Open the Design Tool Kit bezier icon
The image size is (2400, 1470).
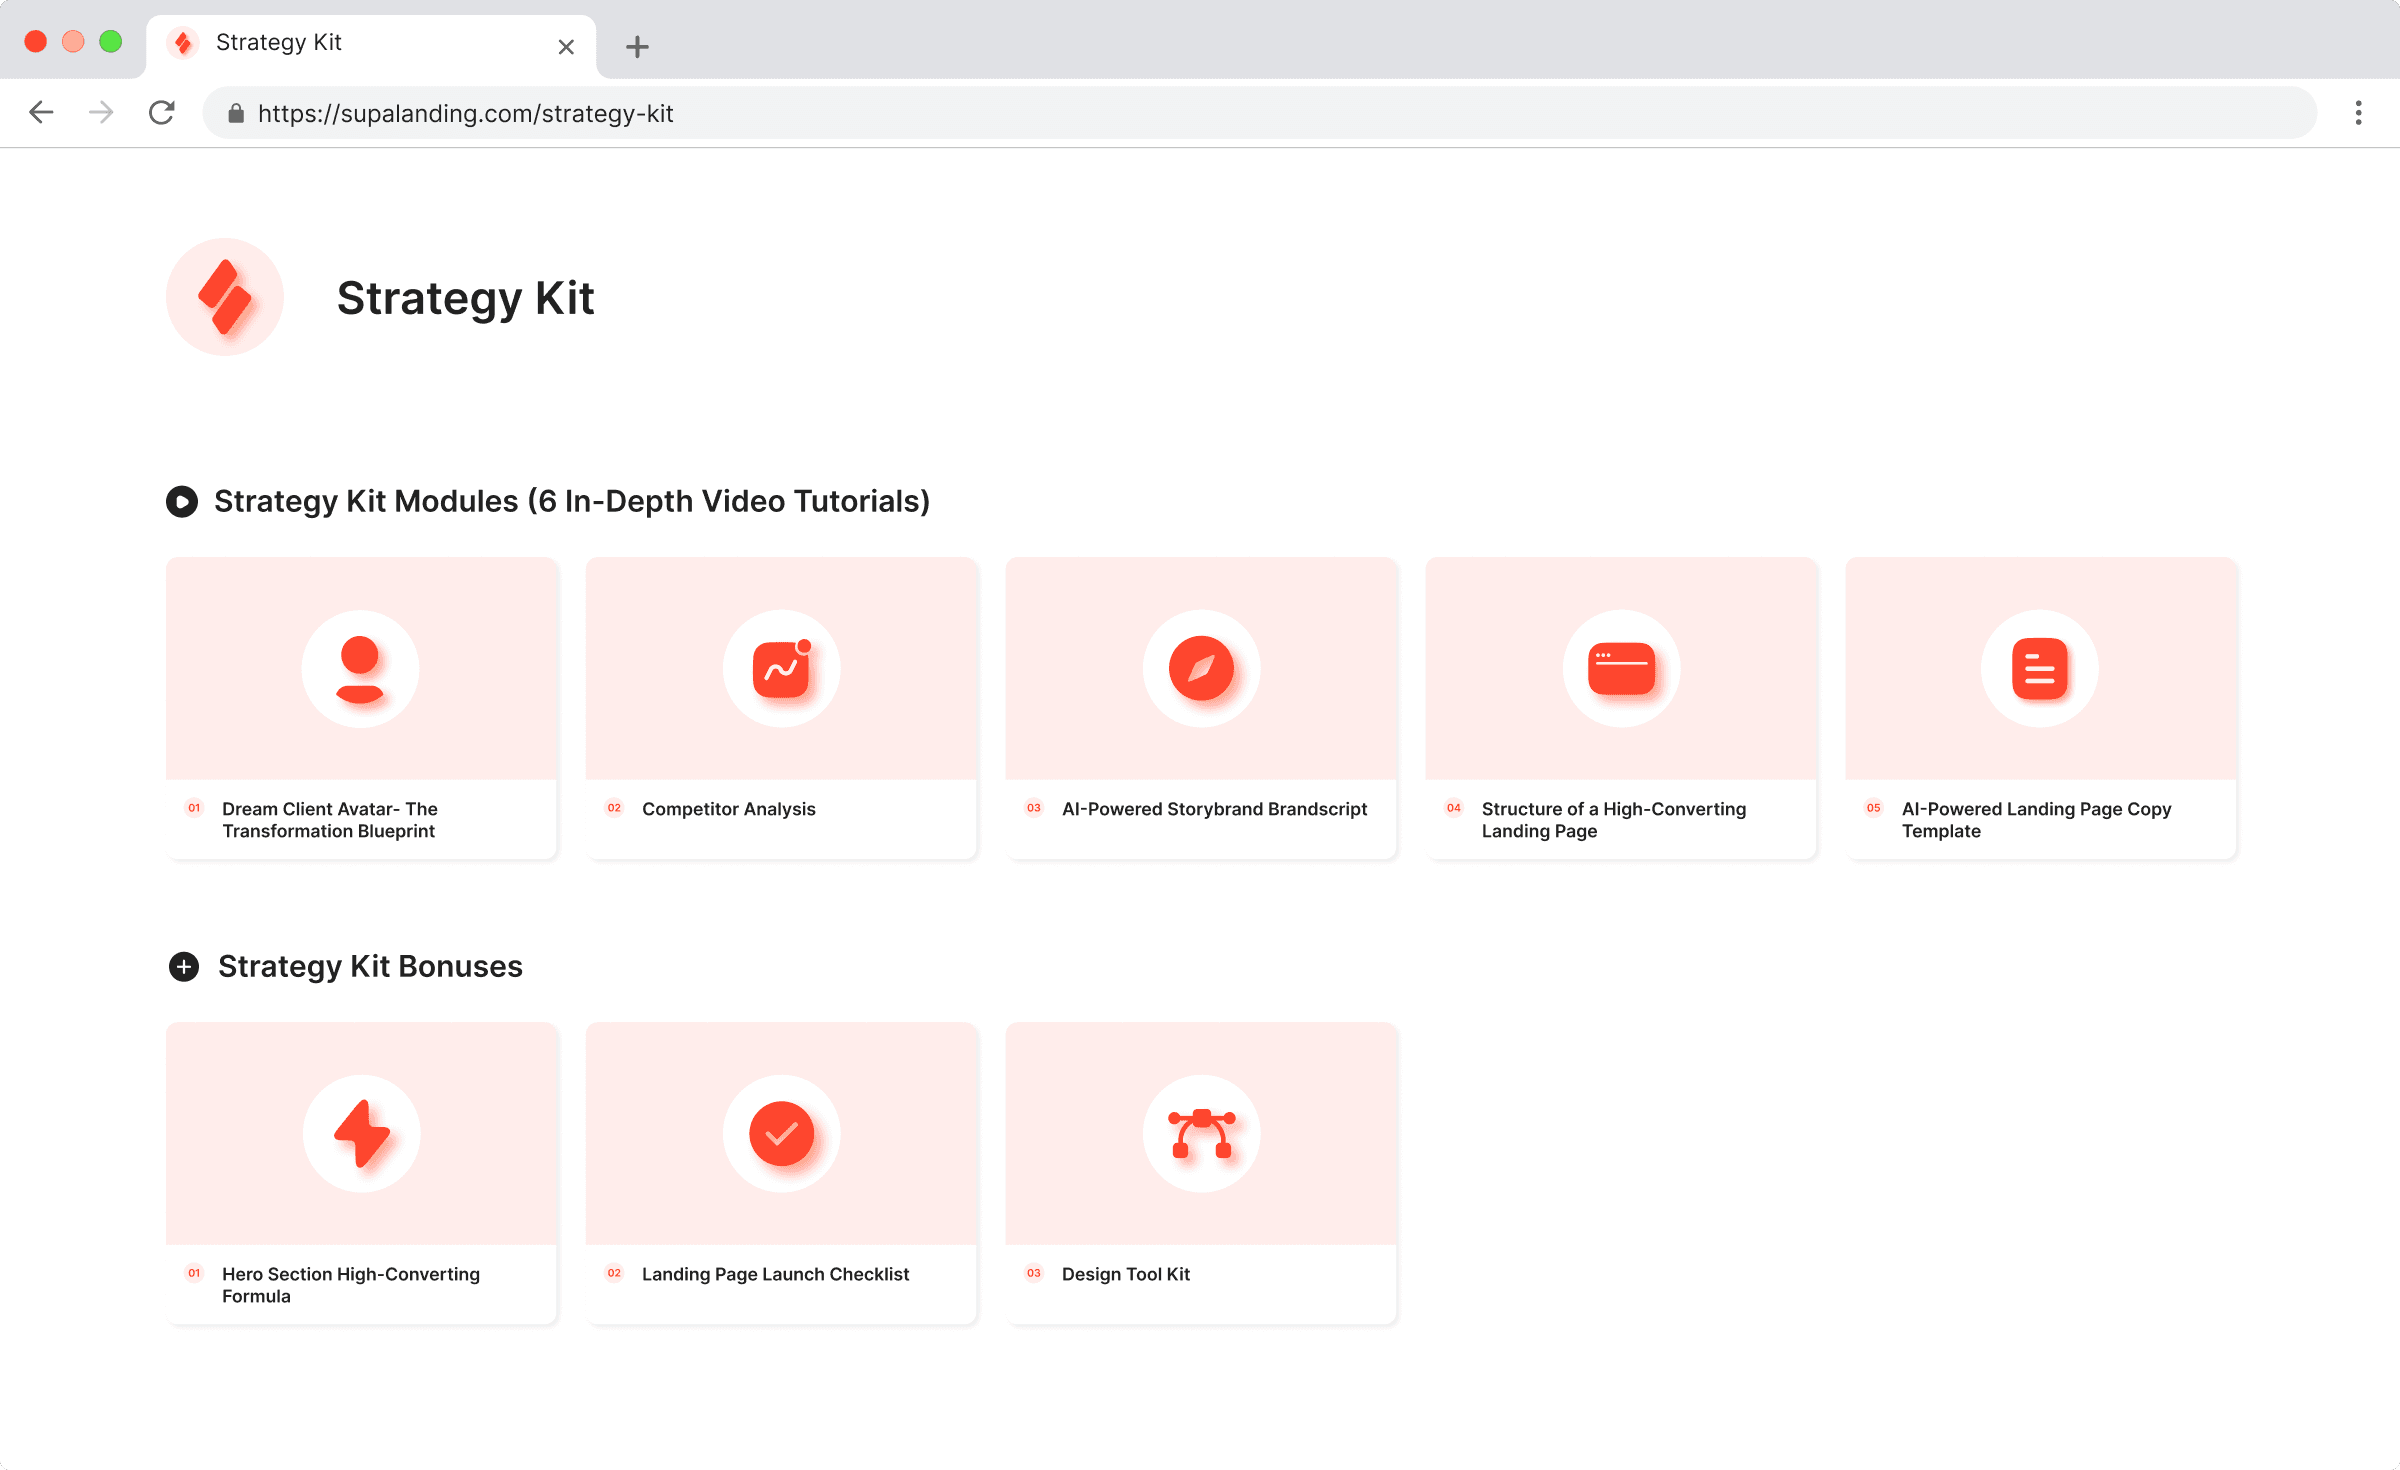click(x=1201, y=1134)
